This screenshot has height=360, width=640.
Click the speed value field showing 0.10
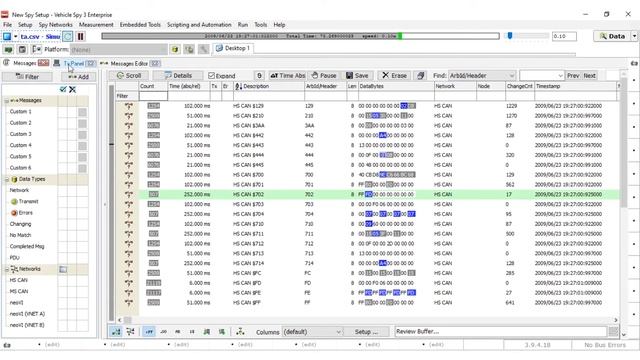[564, 36]
